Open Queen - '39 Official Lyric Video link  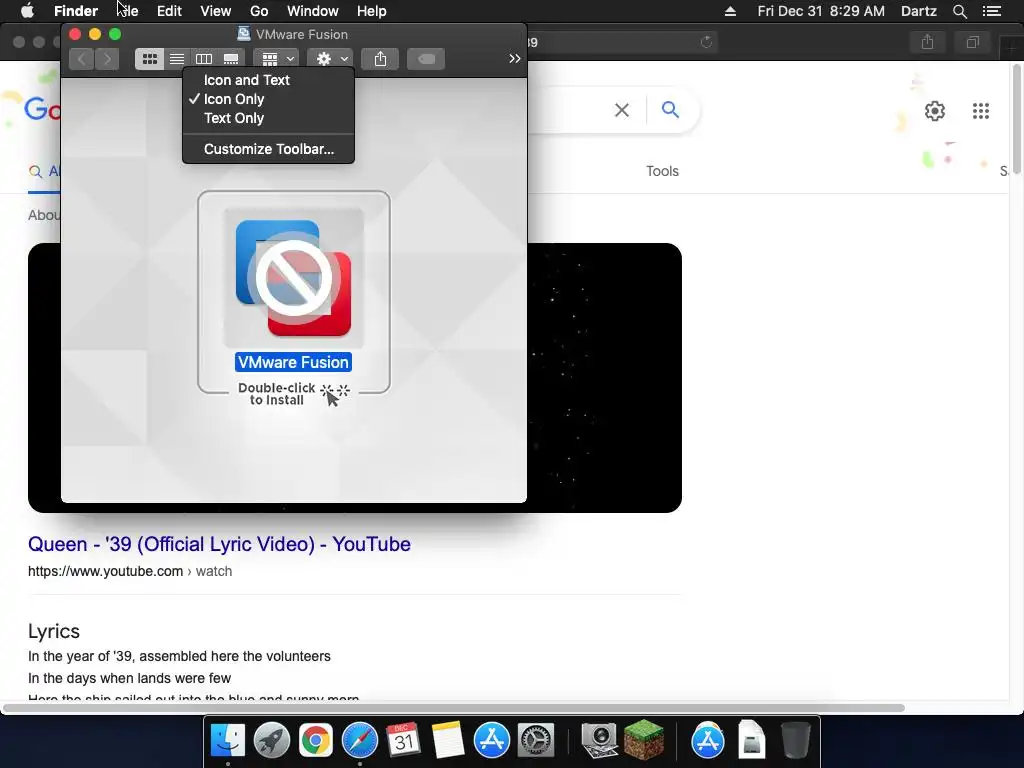coord(219,544)
